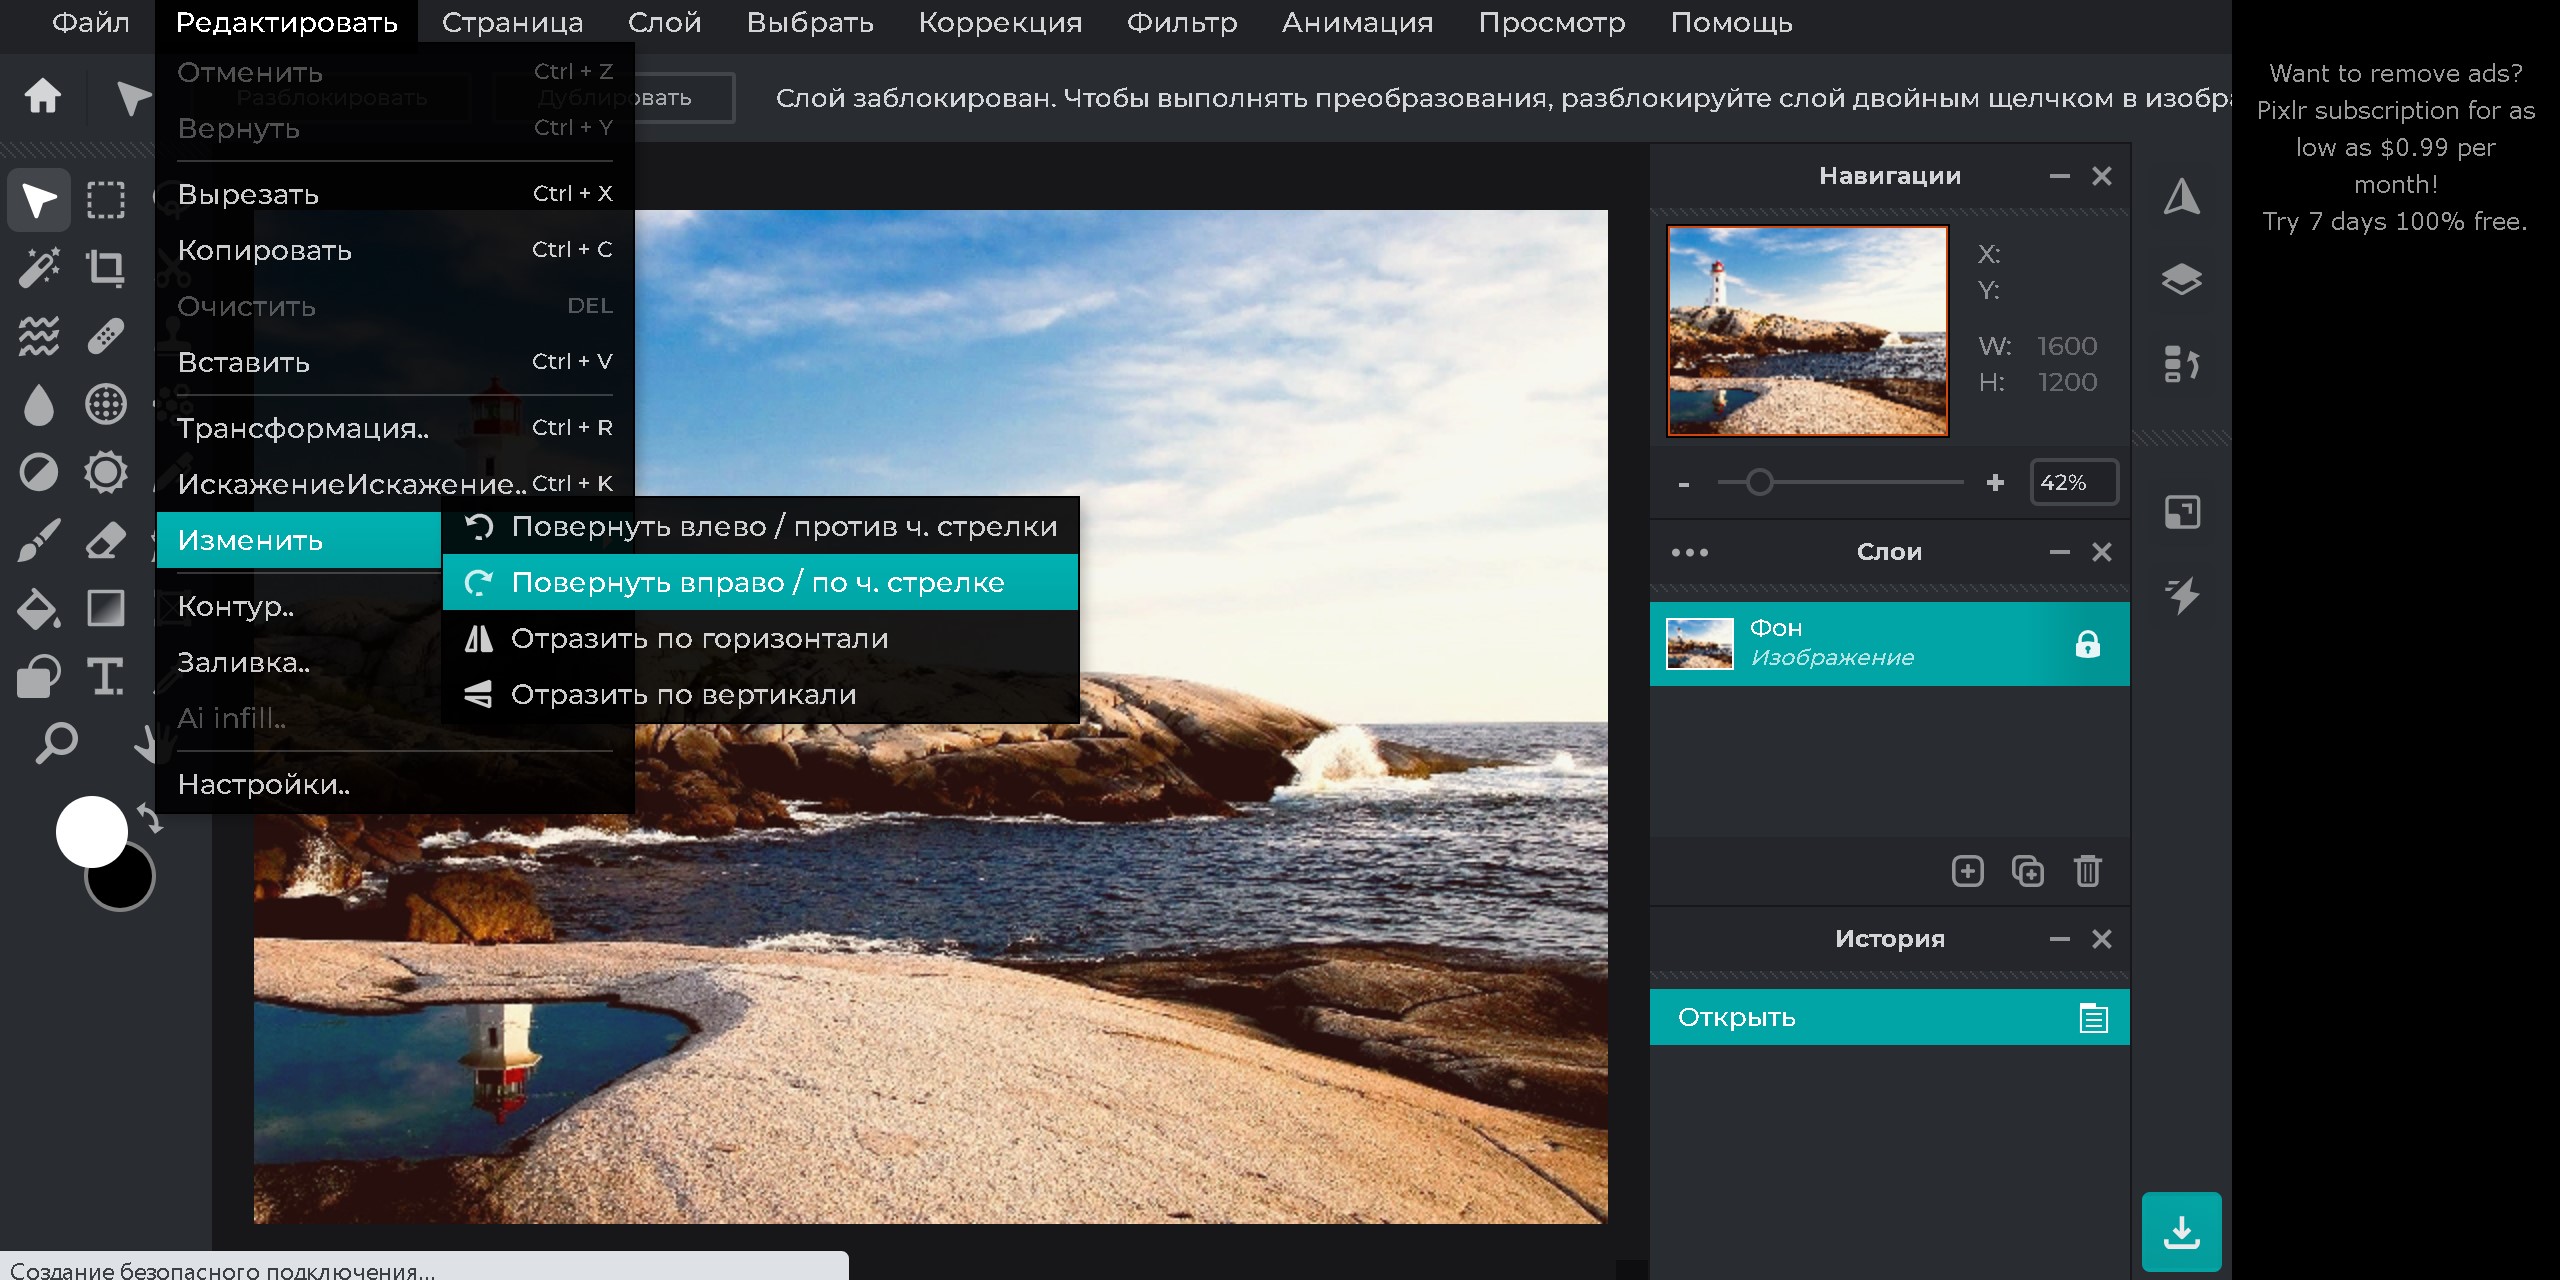Unlock the Фон layer via lock icon

2087,644
